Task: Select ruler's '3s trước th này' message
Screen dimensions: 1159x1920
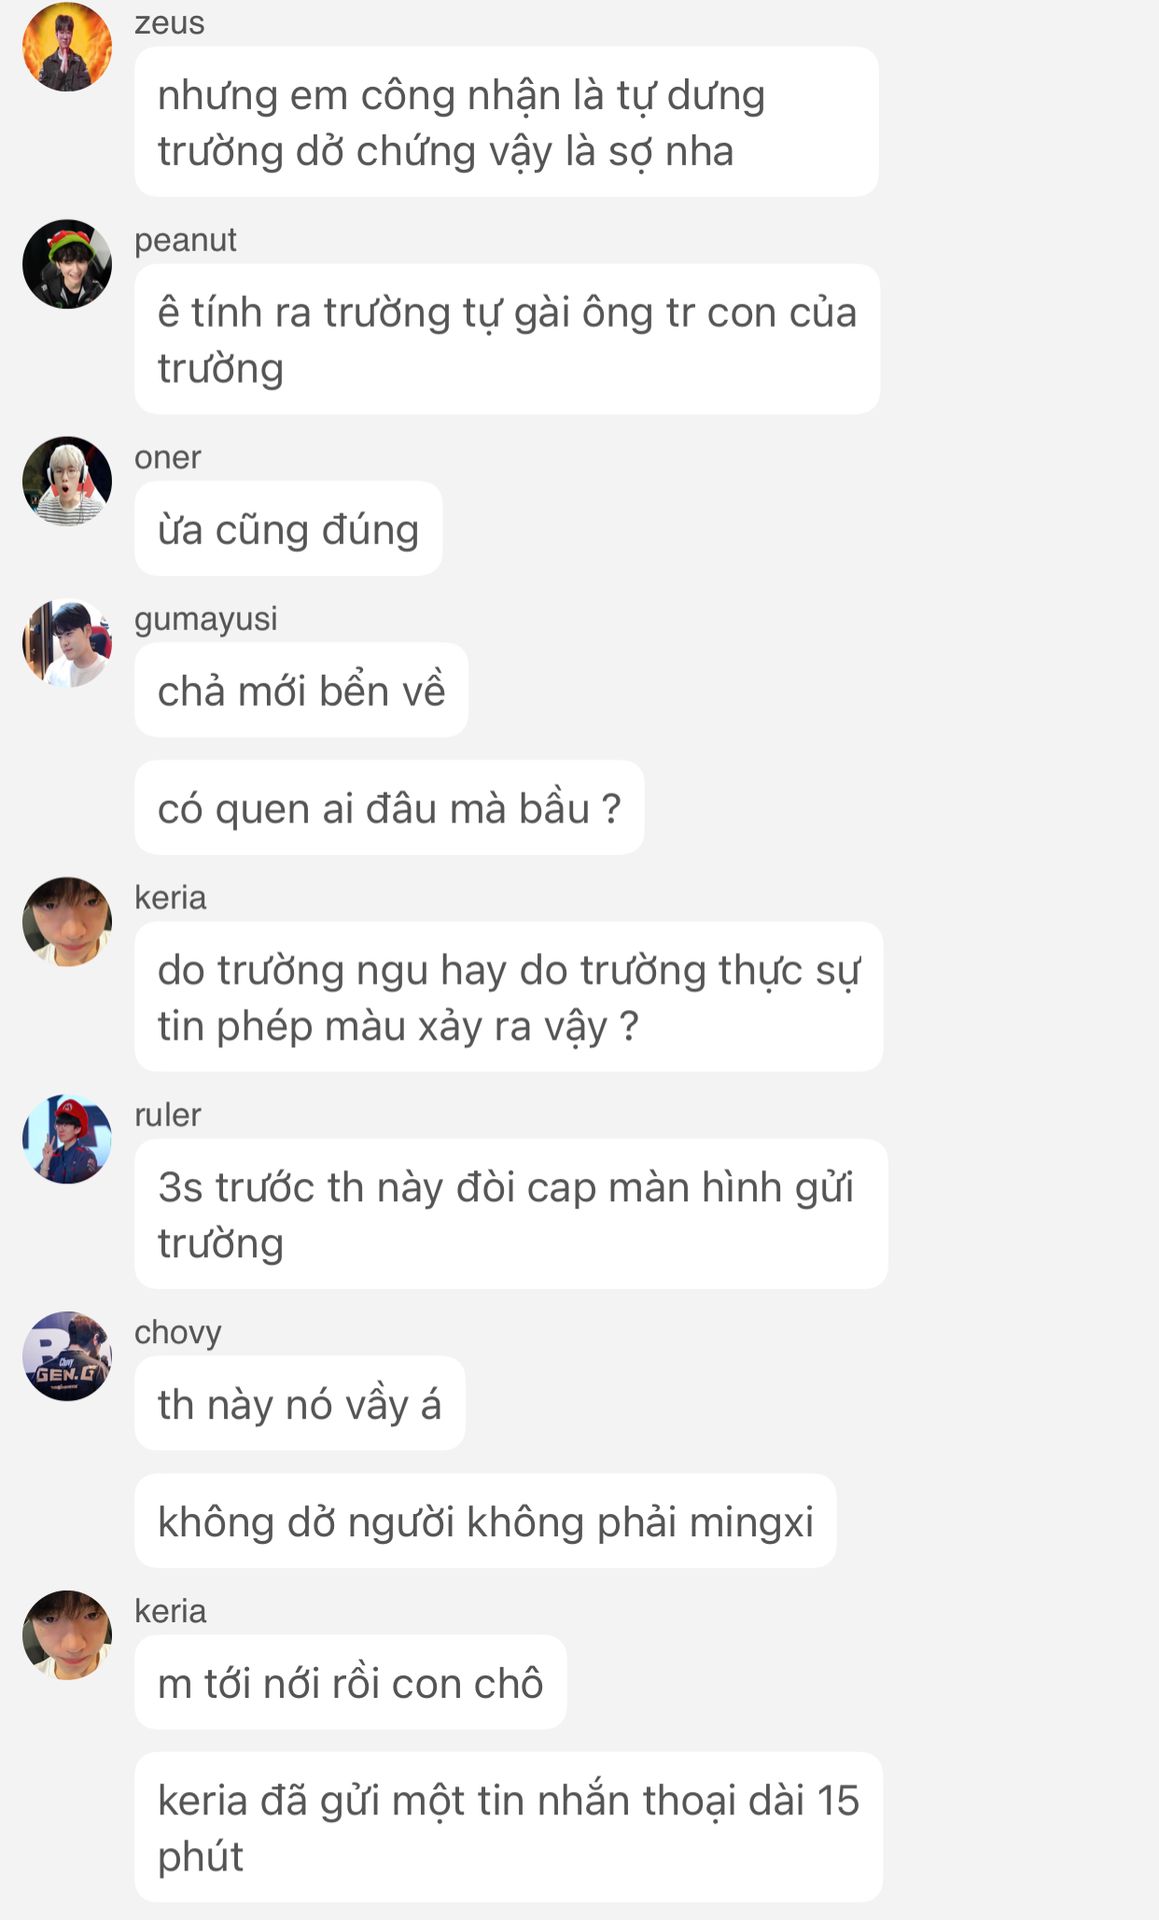Action: pos(511,1214)
